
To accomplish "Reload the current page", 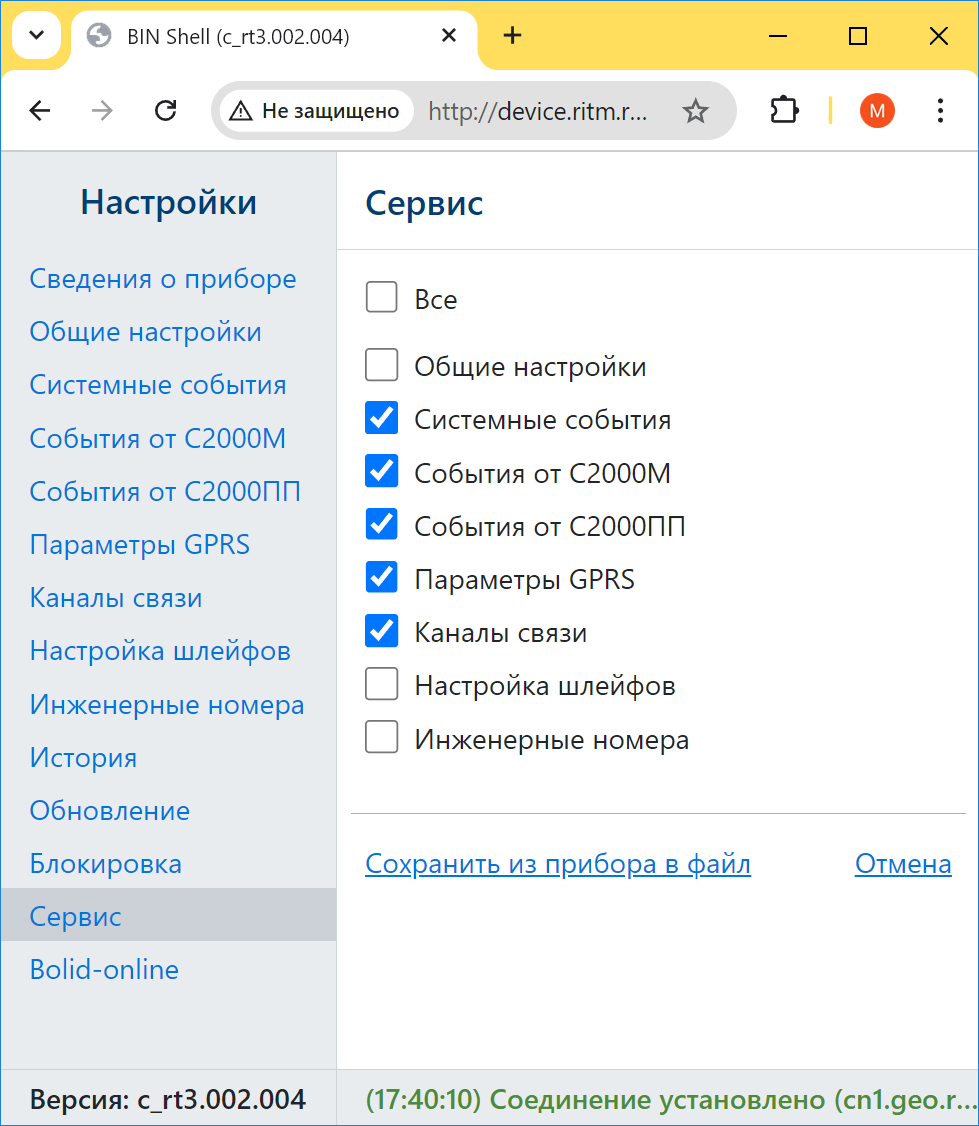I will coord(166,111).
